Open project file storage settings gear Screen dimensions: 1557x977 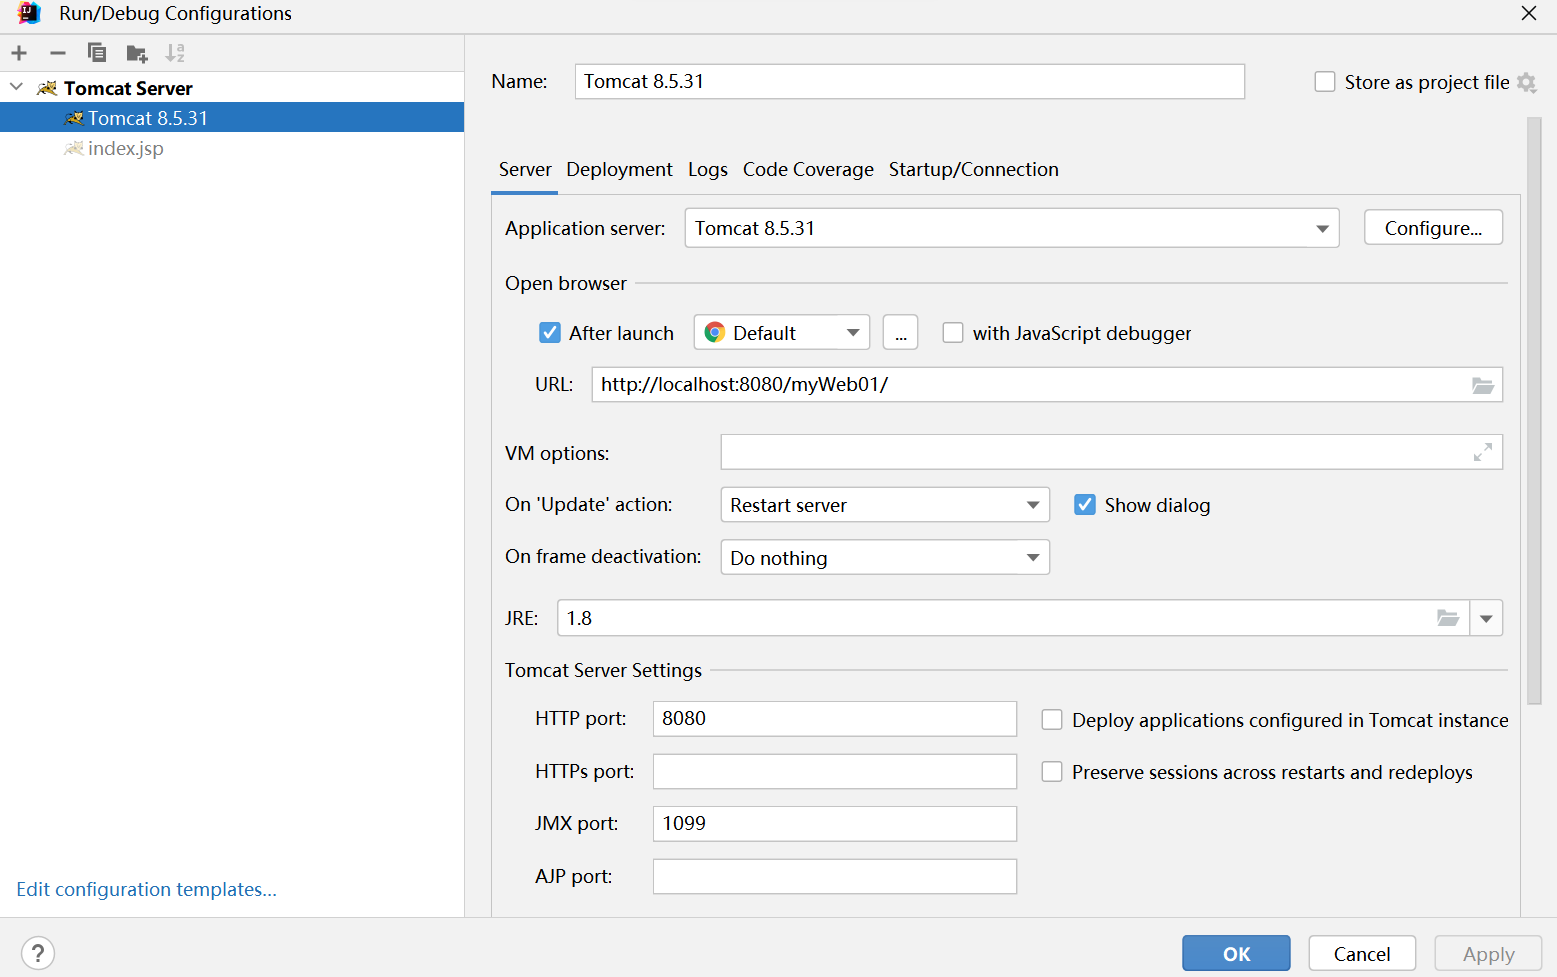tap(1526, 82)
